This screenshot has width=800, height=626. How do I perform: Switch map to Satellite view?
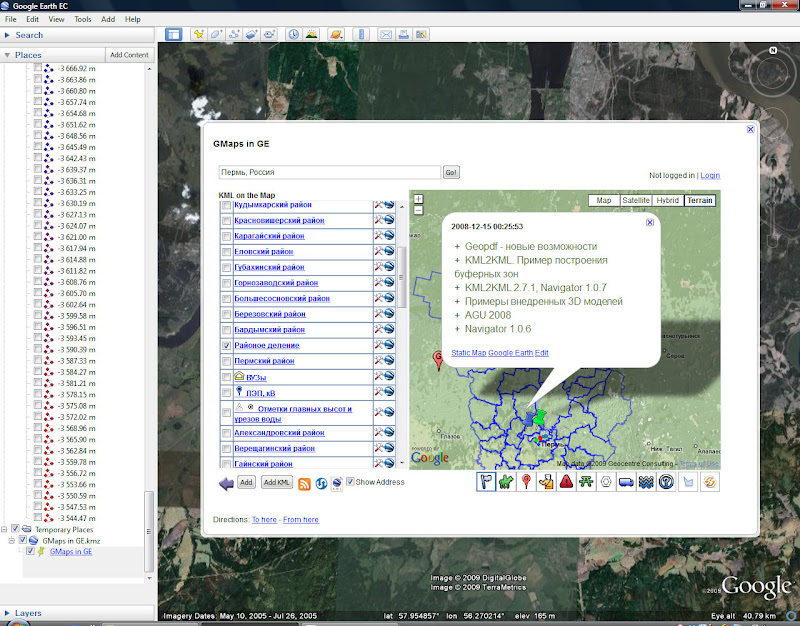tap(636, 201)
